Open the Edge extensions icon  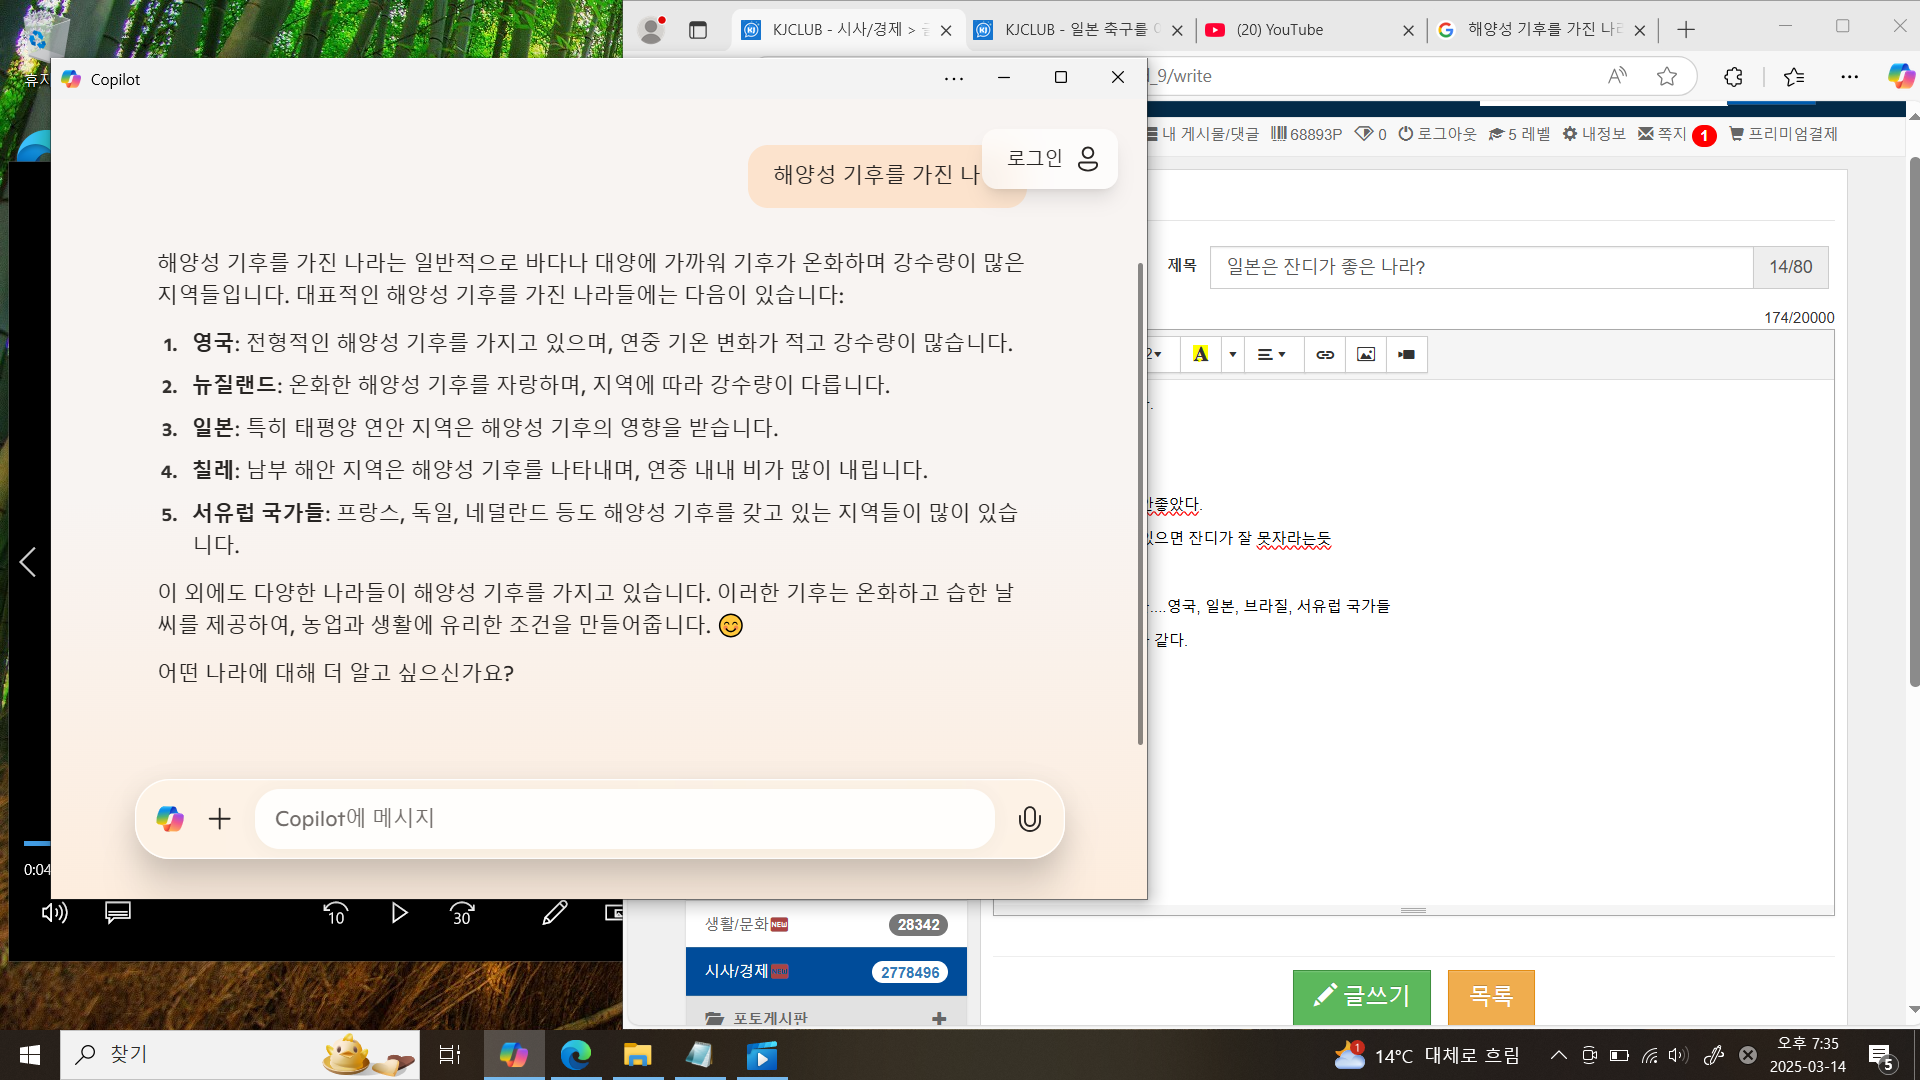click(x=1733, y=76)
